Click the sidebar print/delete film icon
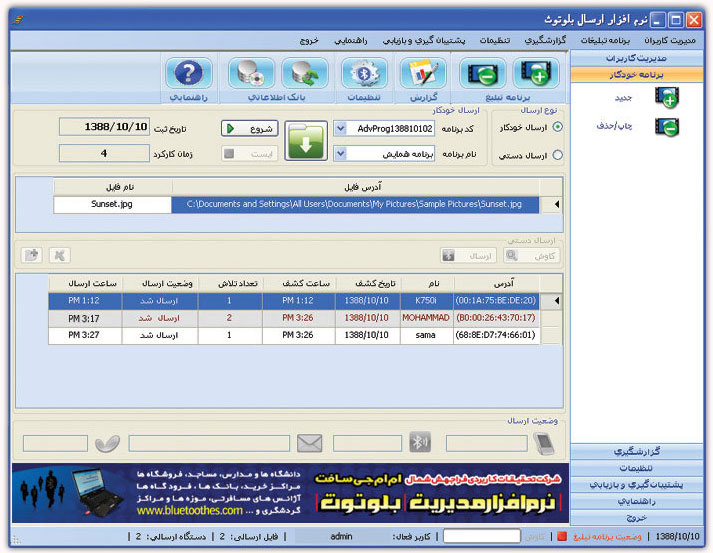Viewport: 713px width, 553px height. (x=667, y=127)
